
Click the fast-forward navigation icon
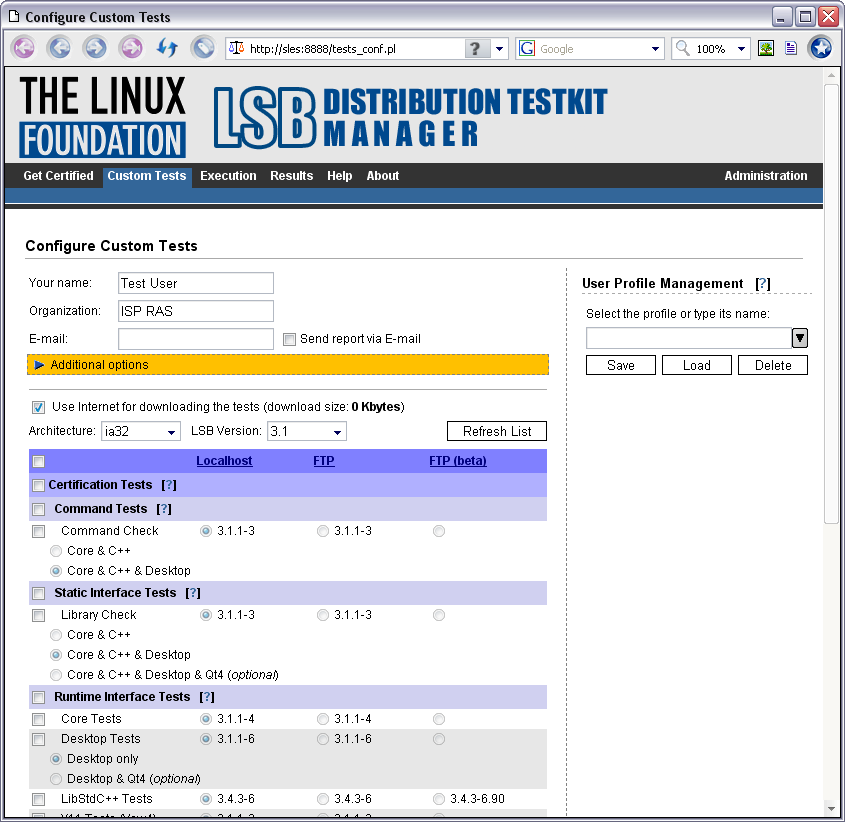tap(131, 49)
